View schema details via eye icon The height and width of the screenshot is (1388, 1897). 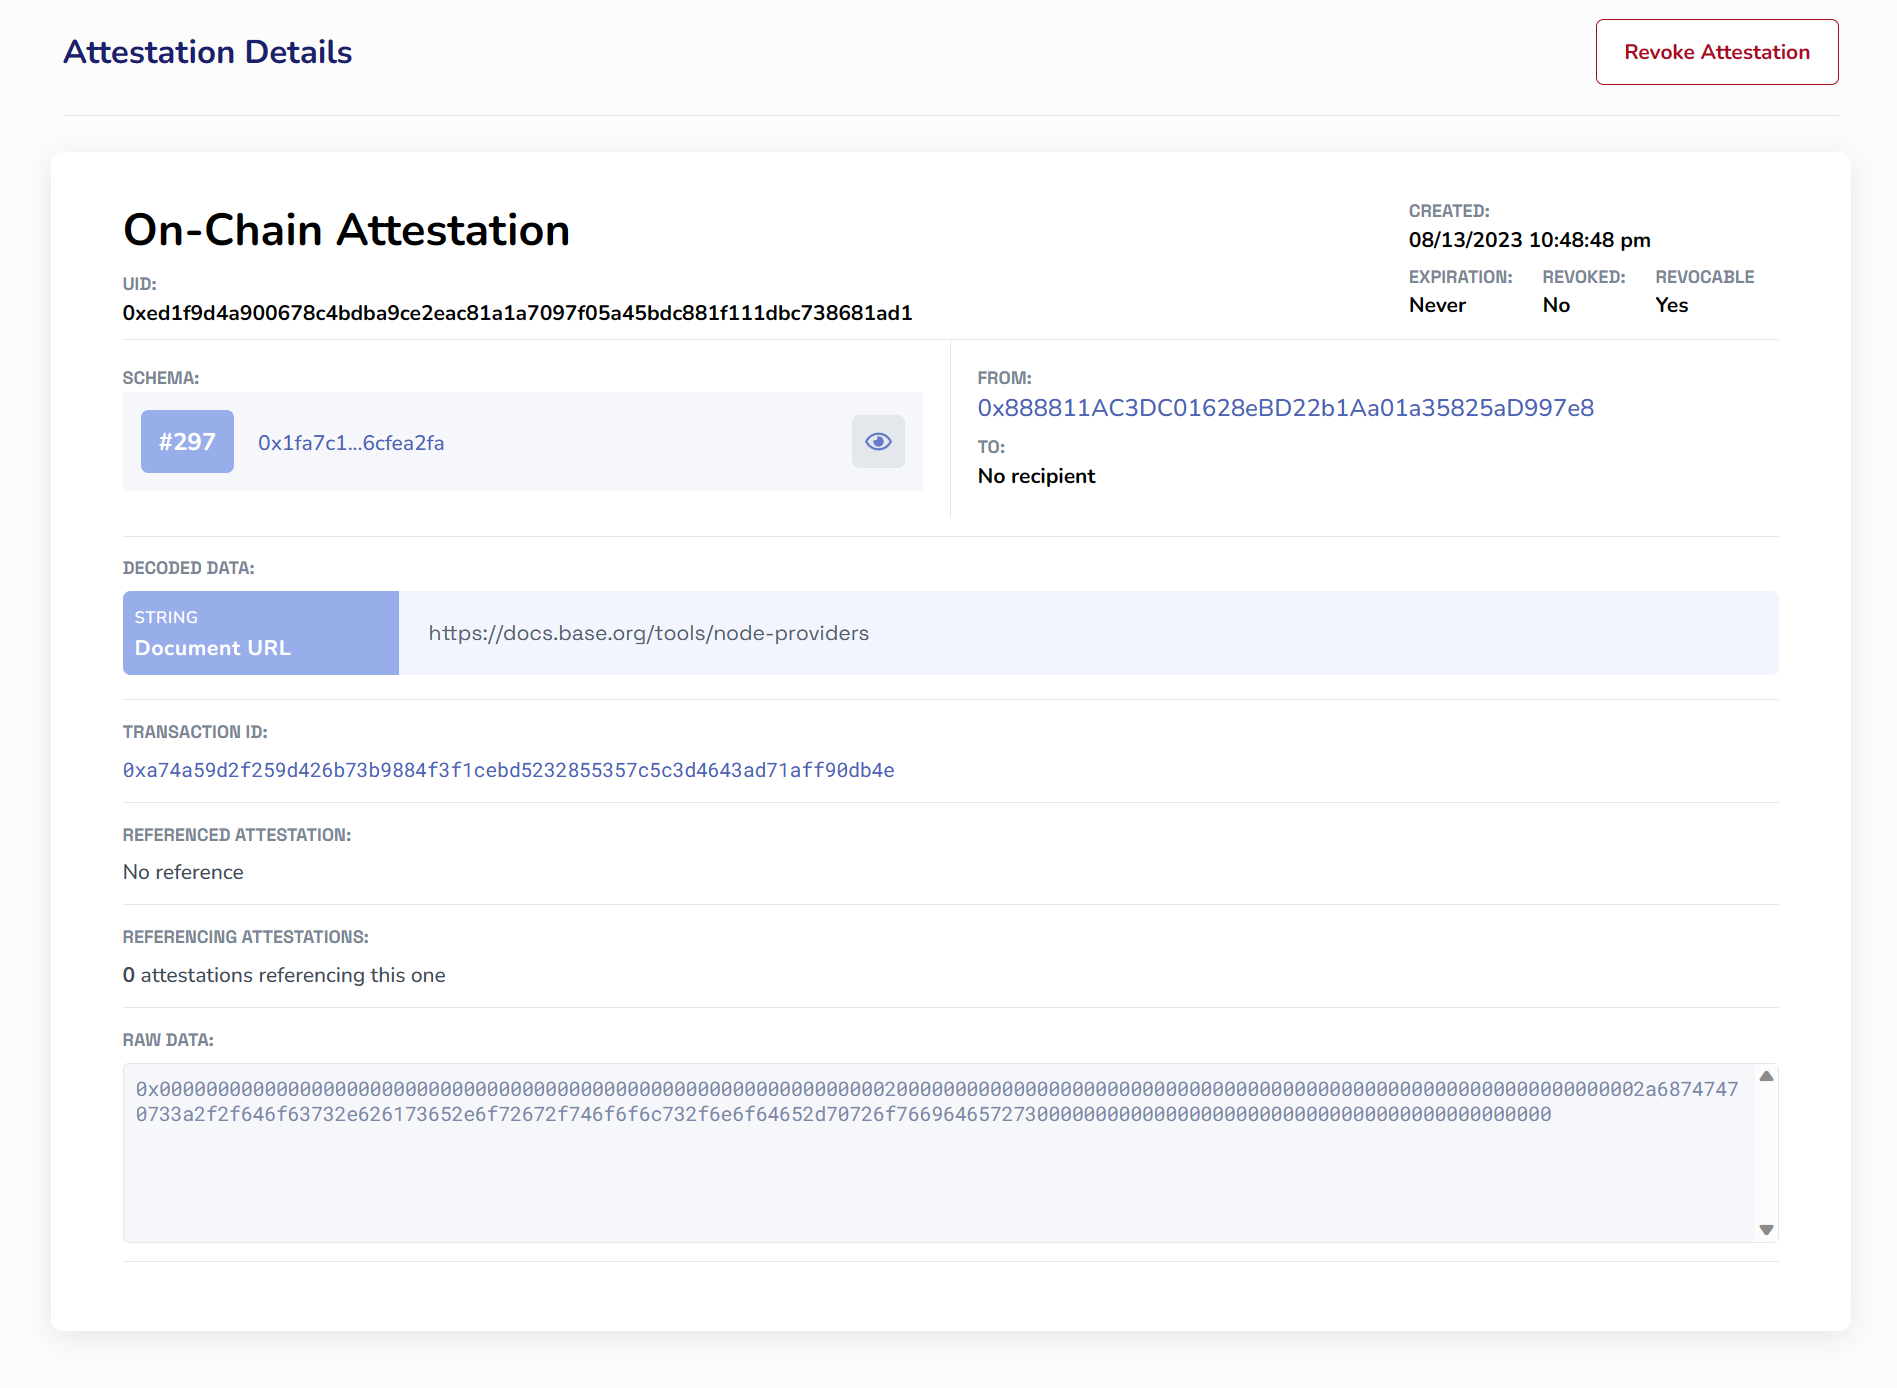[x=878, y=441]
